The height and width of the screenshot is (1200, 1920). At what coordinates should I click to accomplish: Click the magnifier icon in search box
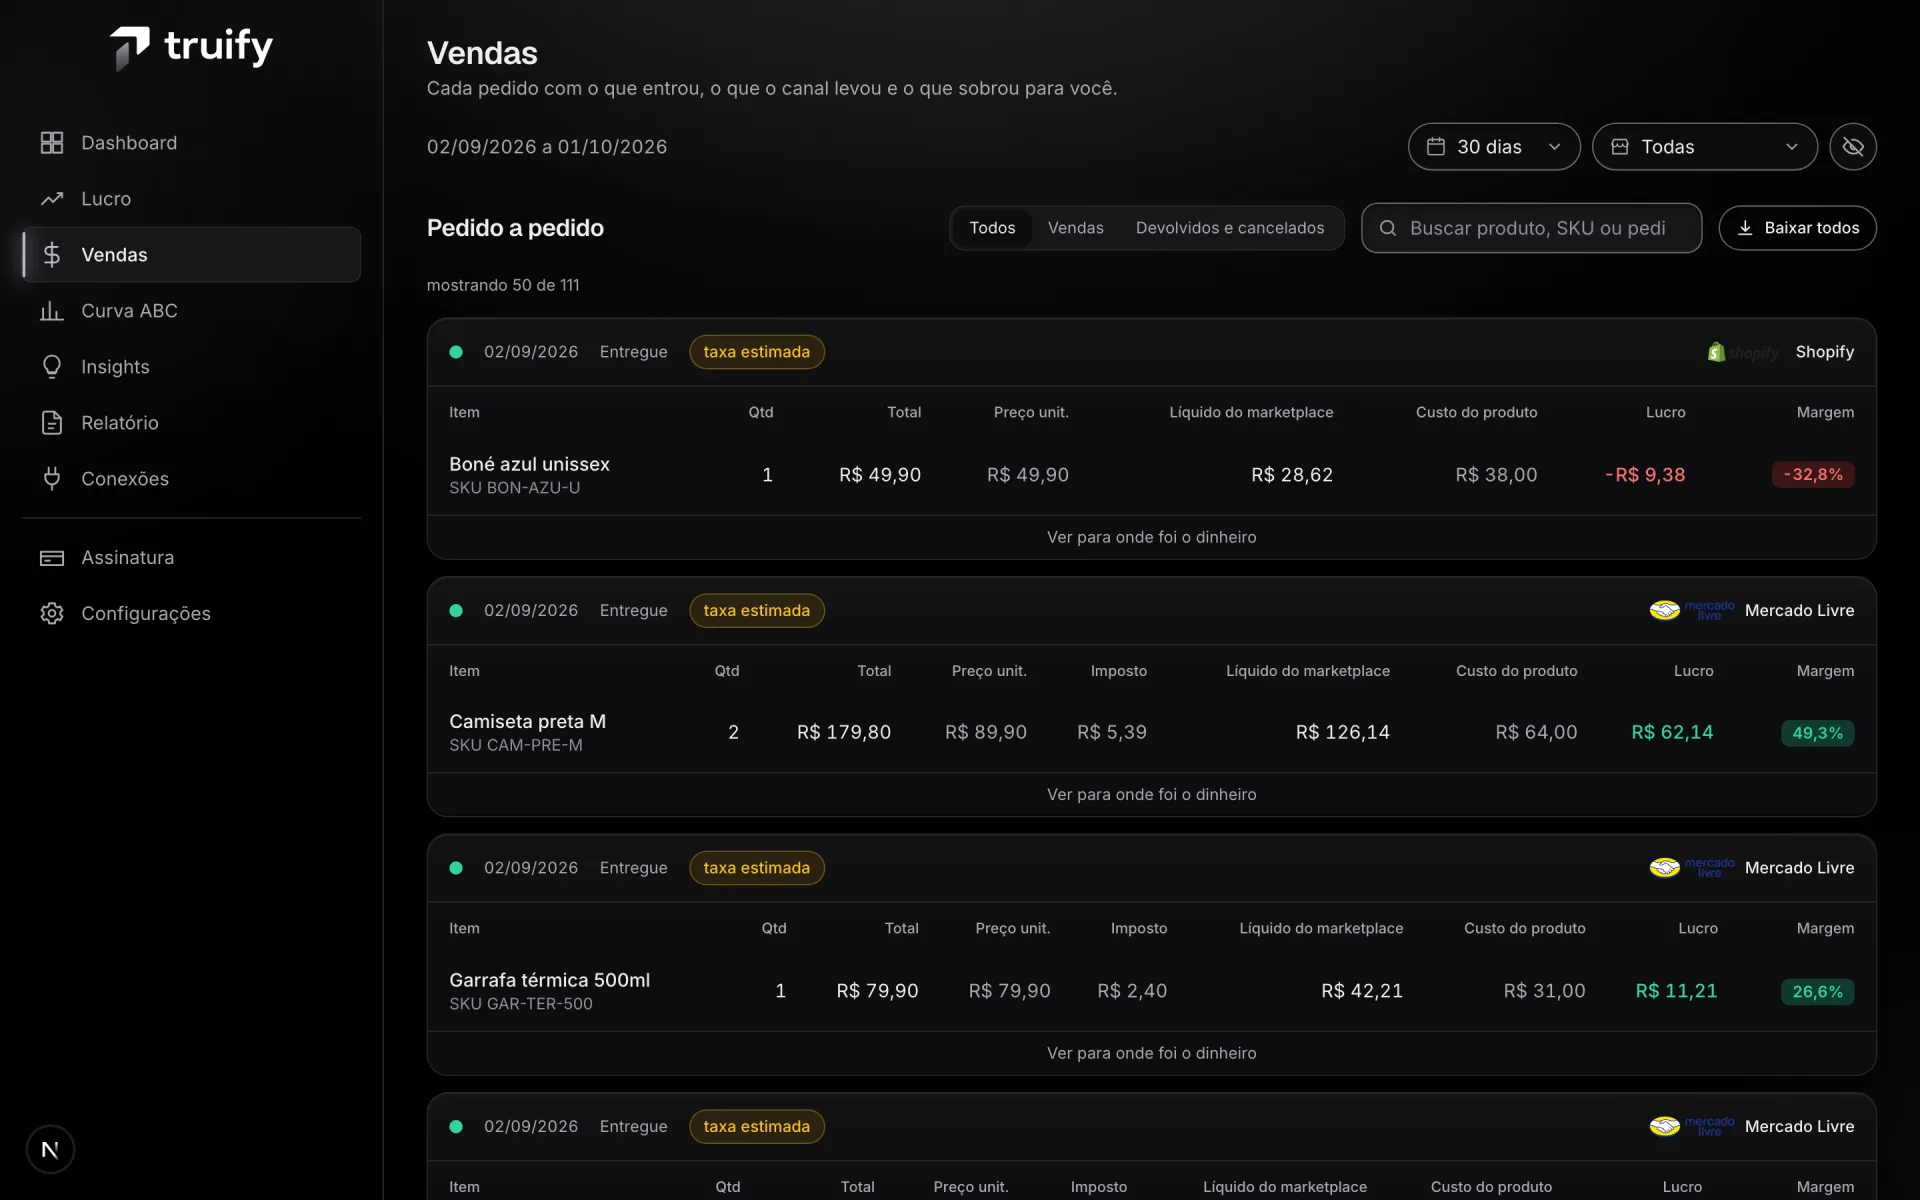1388,228
